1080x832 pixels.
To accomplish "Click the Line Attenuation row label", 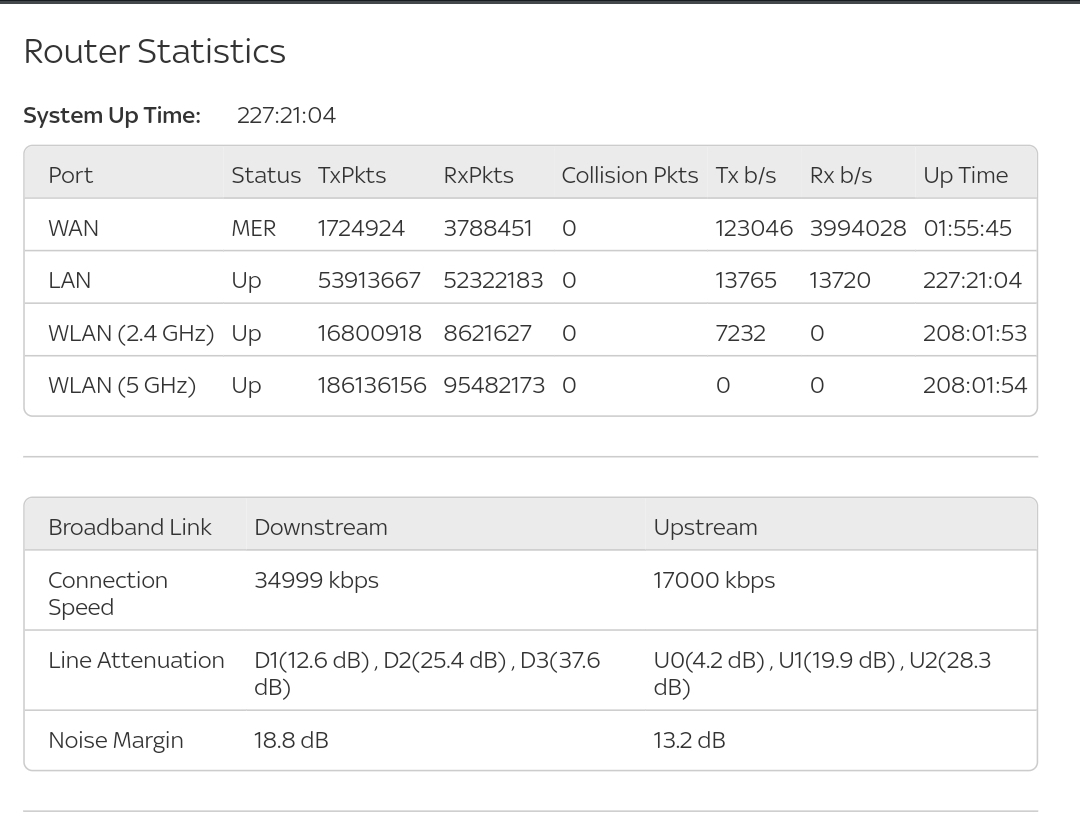I will (x=136, y=661).
